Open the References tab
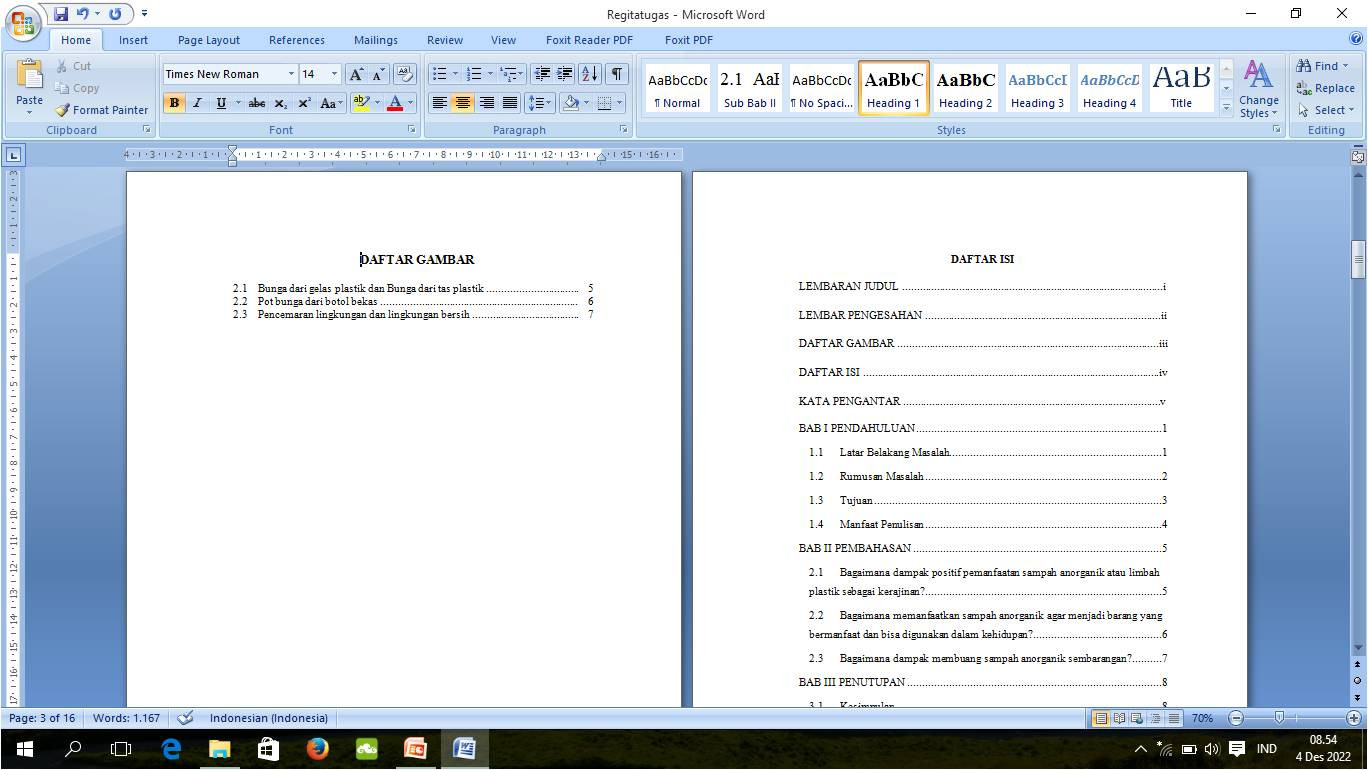Screen dimensions: 1368x770 pos(297,40)
